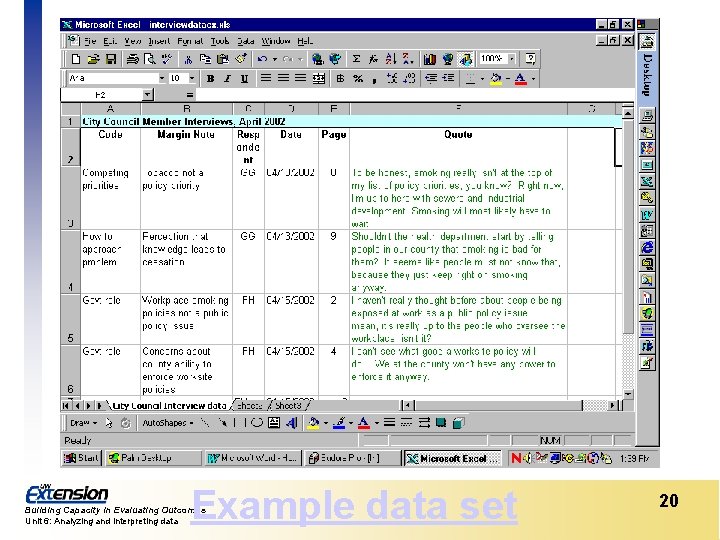Click the Insert Hyperlink globe icon

(317, 59)
